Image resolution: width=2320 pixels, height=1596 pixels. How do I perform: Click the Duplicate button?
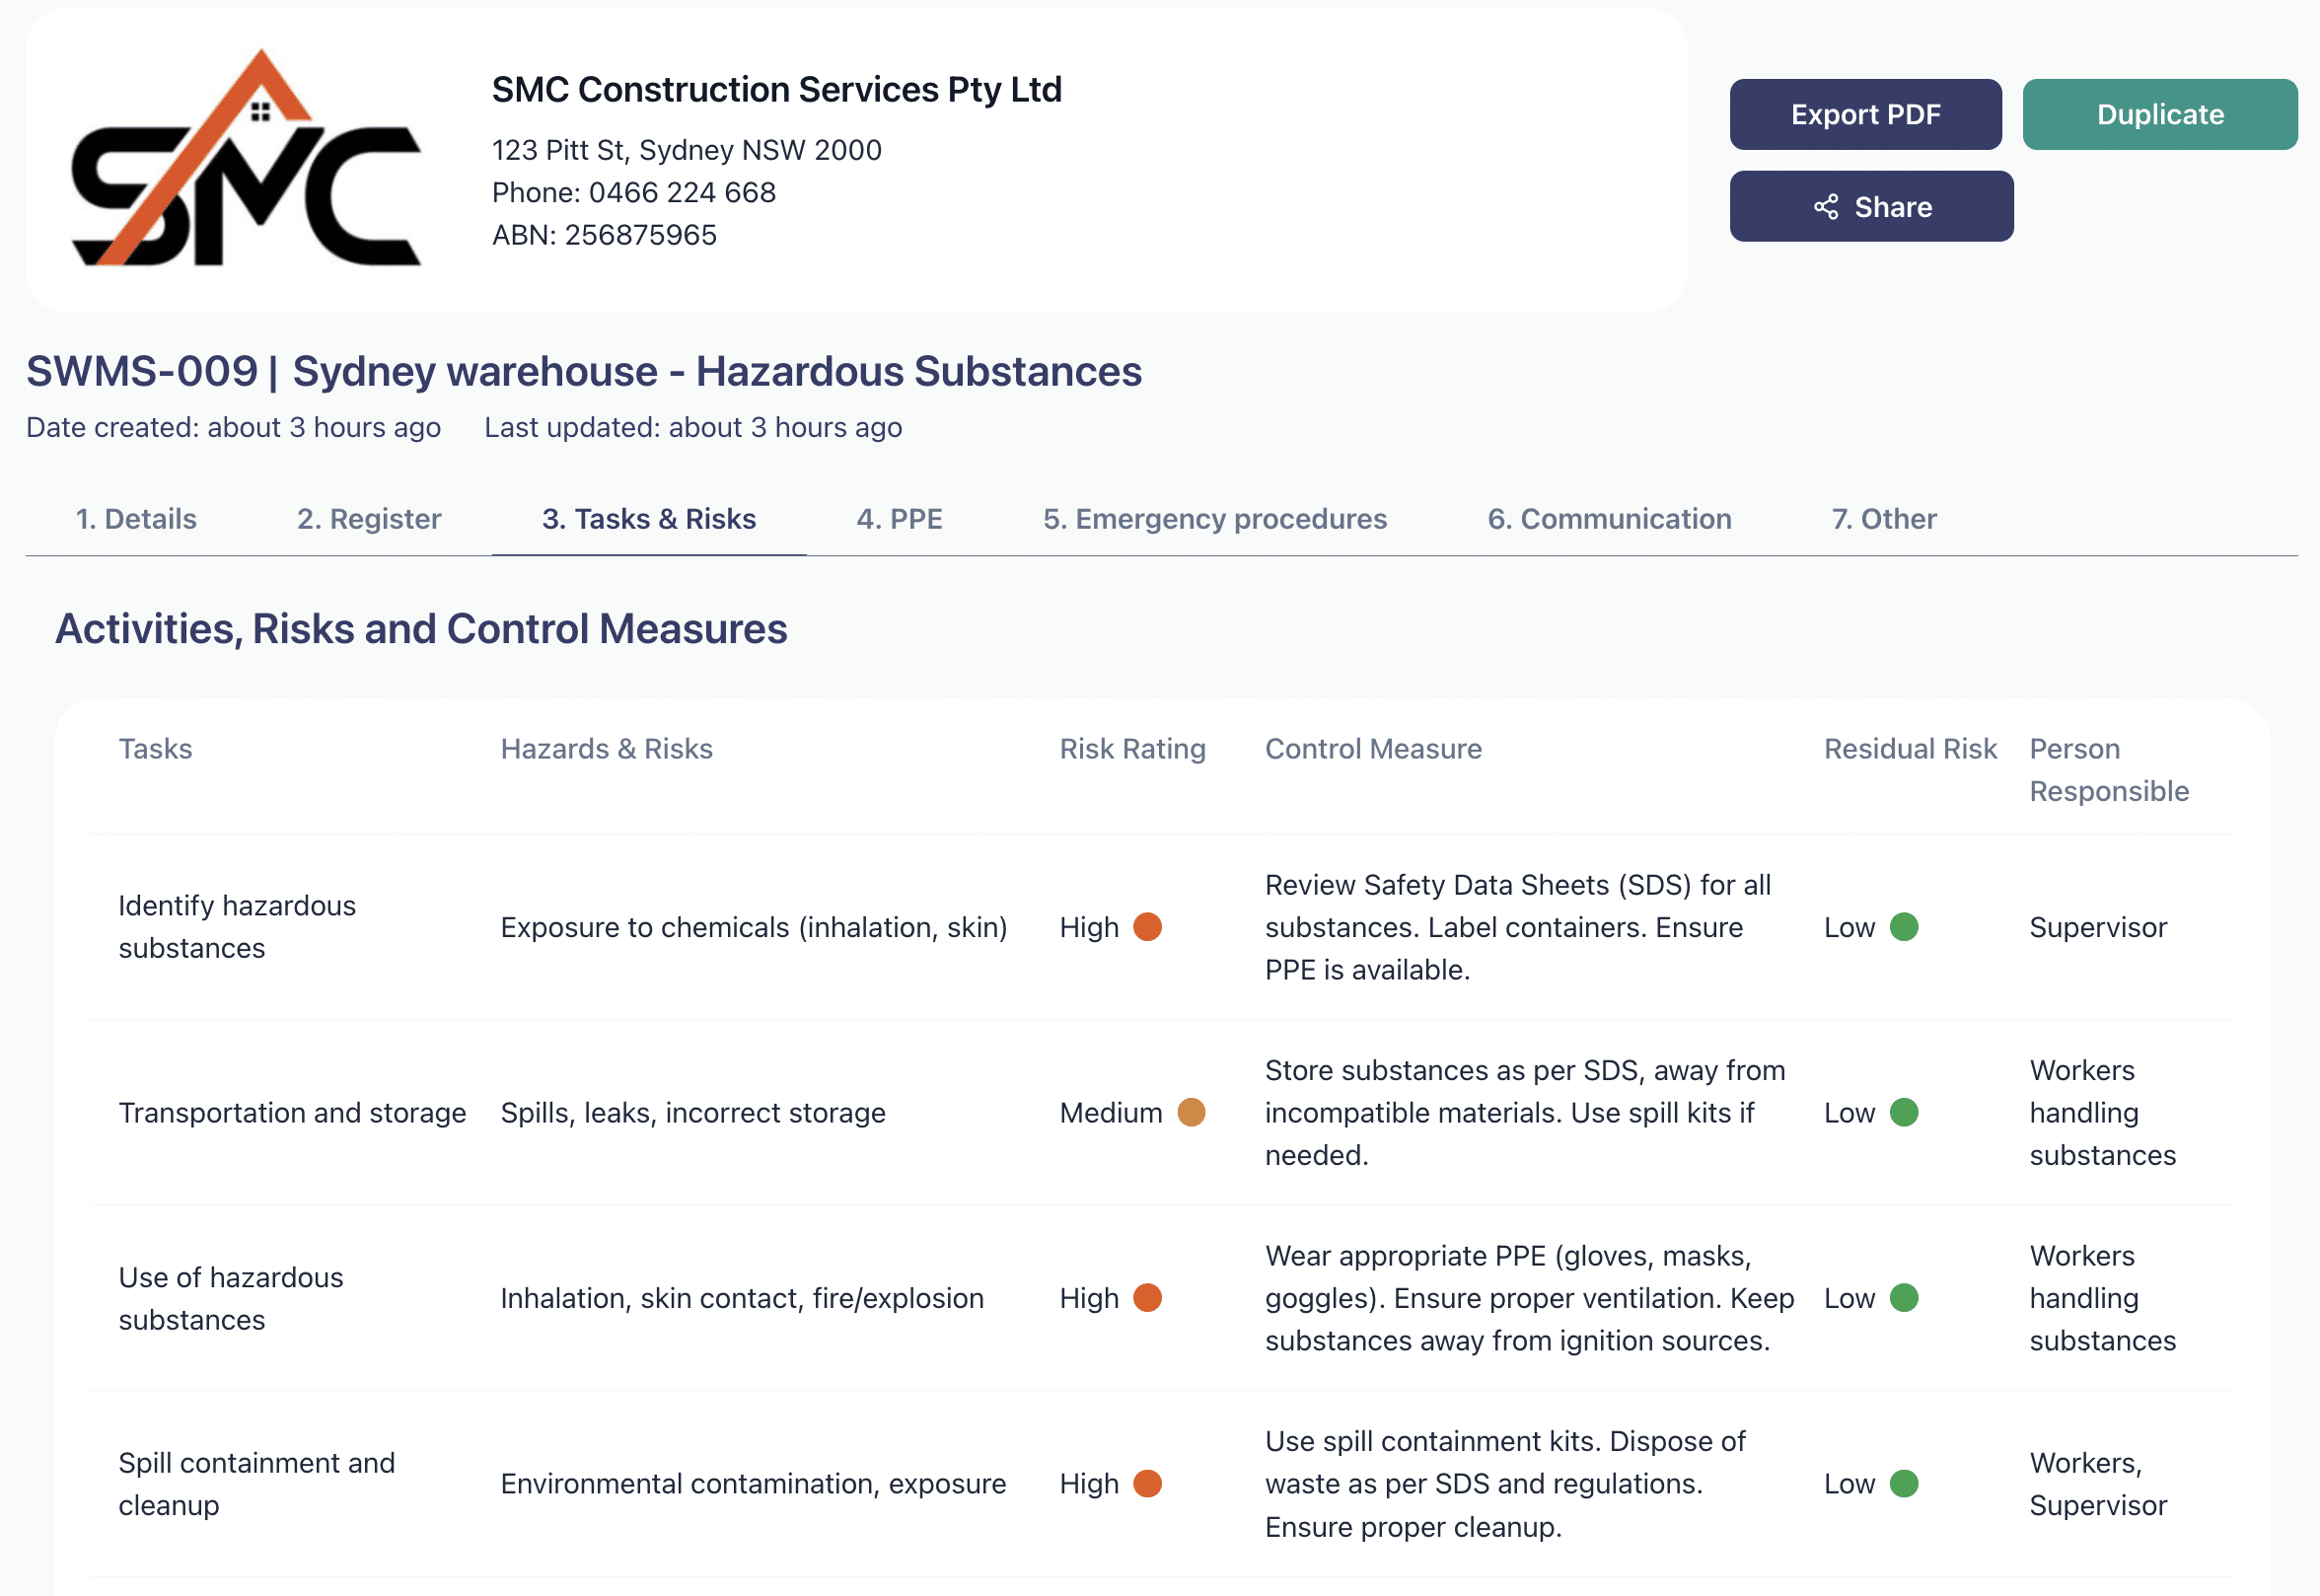[x=2160, y=114]
